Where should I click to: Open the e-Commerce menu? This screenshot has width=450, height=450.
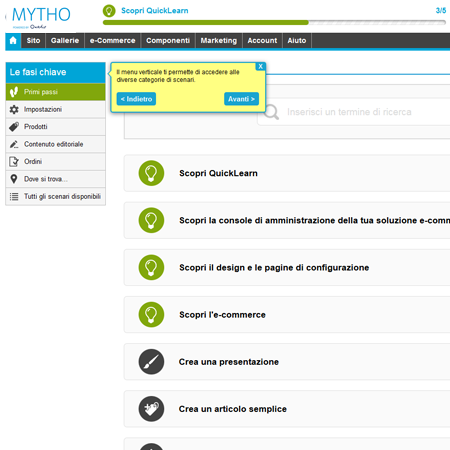[x=113, y=41]
